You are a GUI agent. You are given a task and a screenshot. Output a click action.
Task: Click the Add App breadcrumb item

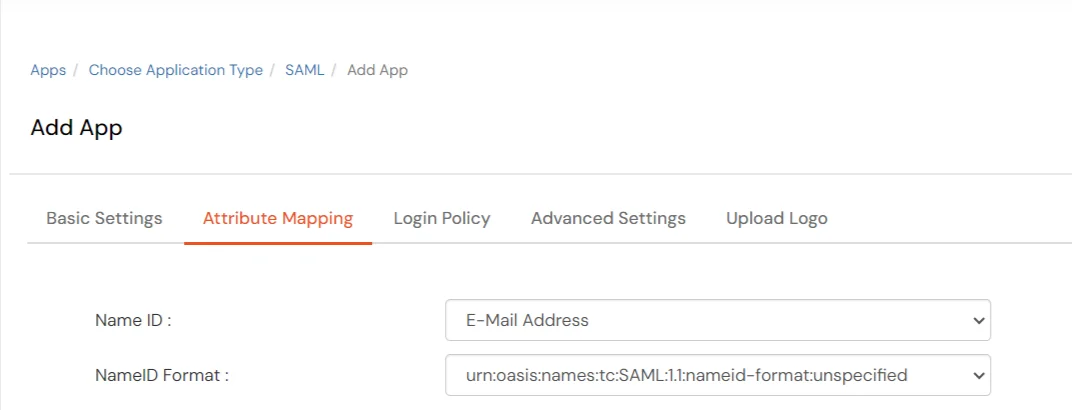coord(377,70)
